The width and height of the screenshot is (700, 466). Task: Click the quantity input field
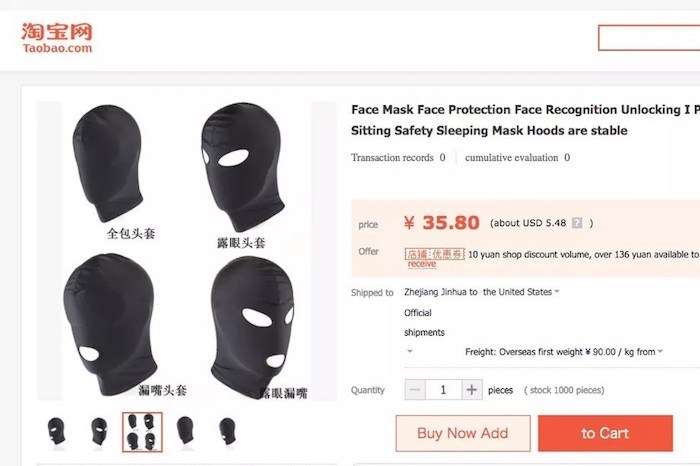[x=443, y=390]
